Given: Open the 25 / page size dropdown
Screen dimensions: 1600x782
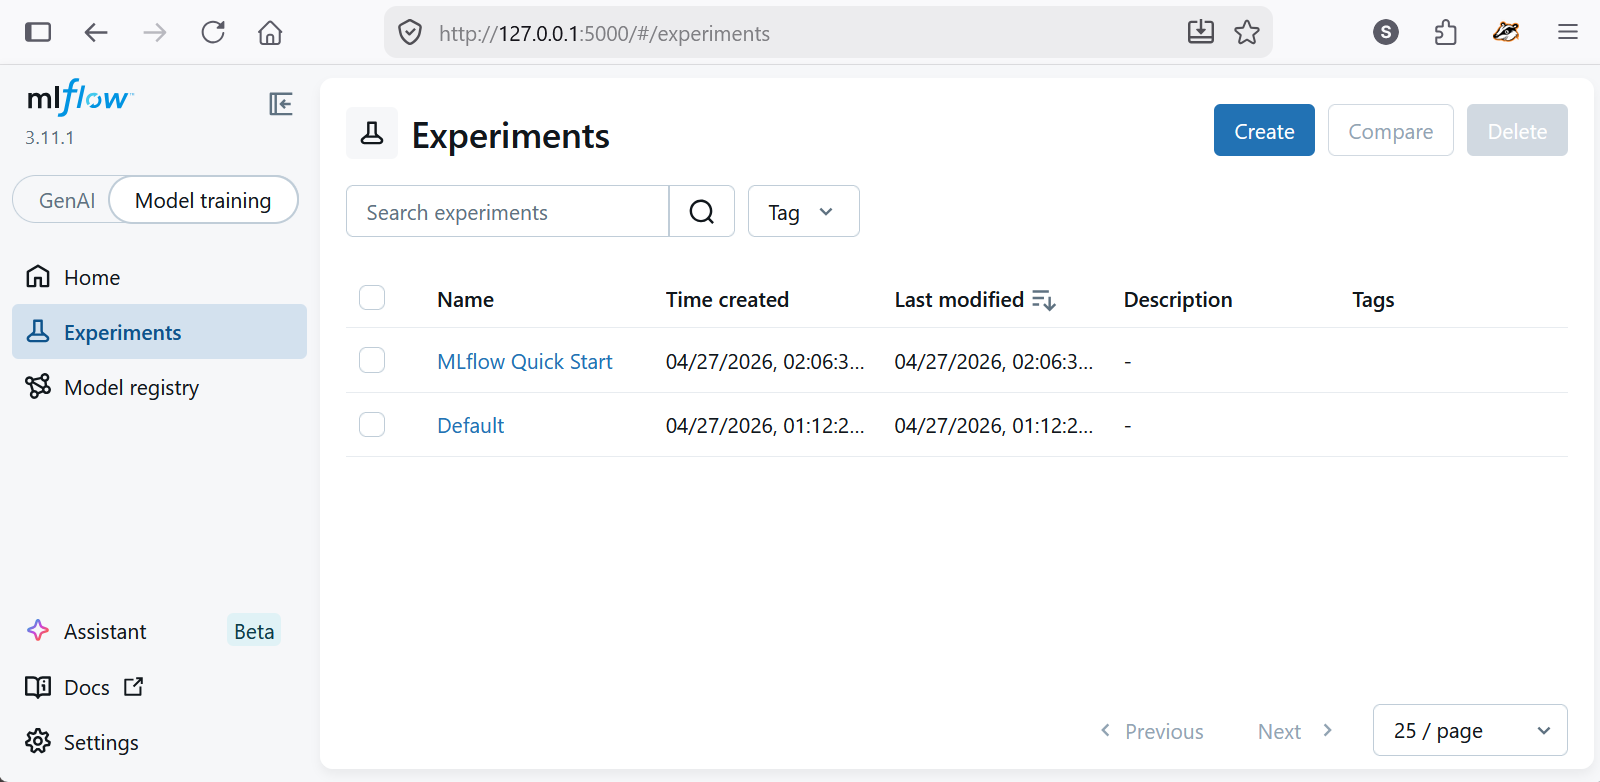Looking at the screenshot, I should [1470, 730].
